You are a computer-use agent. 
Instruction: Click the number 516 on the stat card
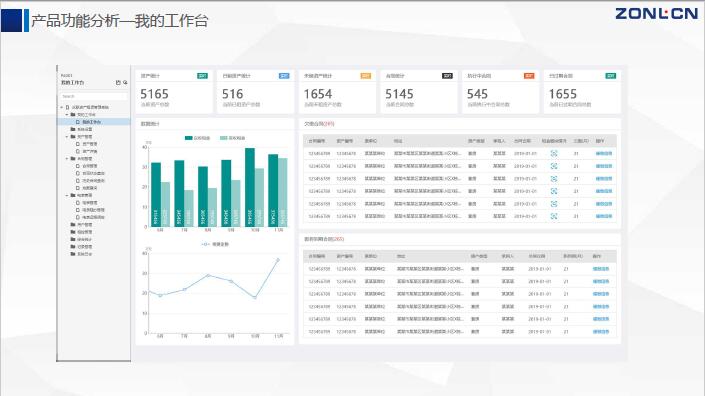point(232,94)
